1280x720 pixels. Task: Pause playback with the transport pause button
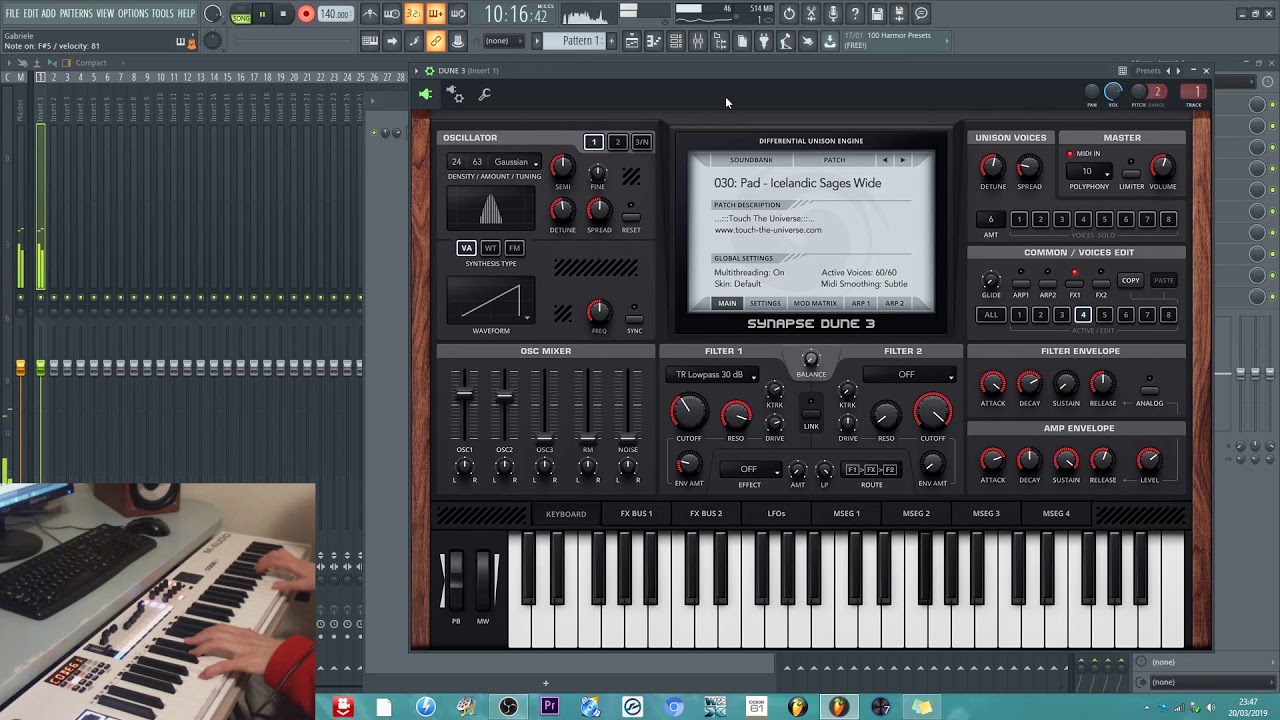point(262,14)
